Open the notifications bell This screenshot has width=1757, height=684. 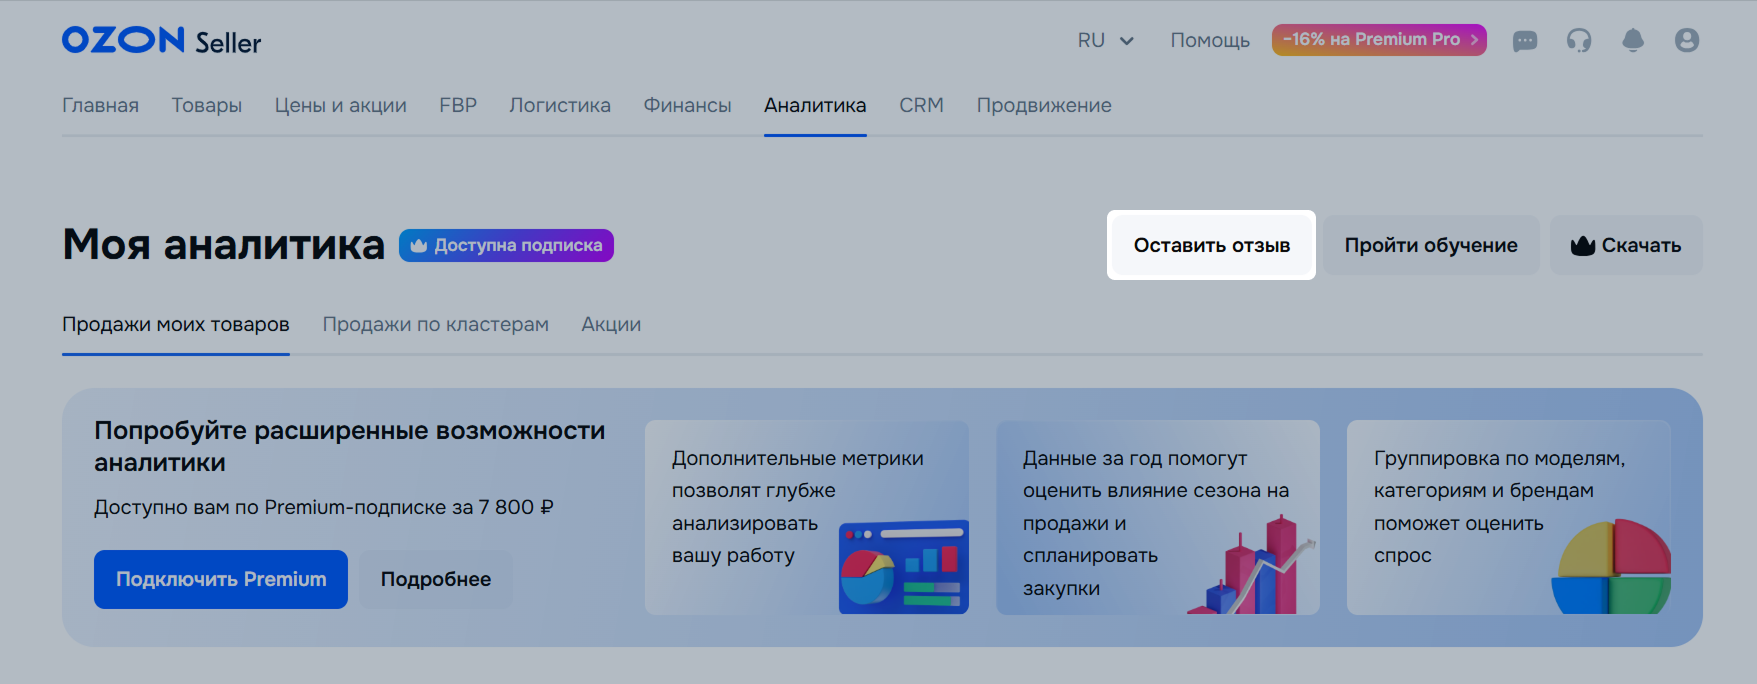coord(1632,41)
